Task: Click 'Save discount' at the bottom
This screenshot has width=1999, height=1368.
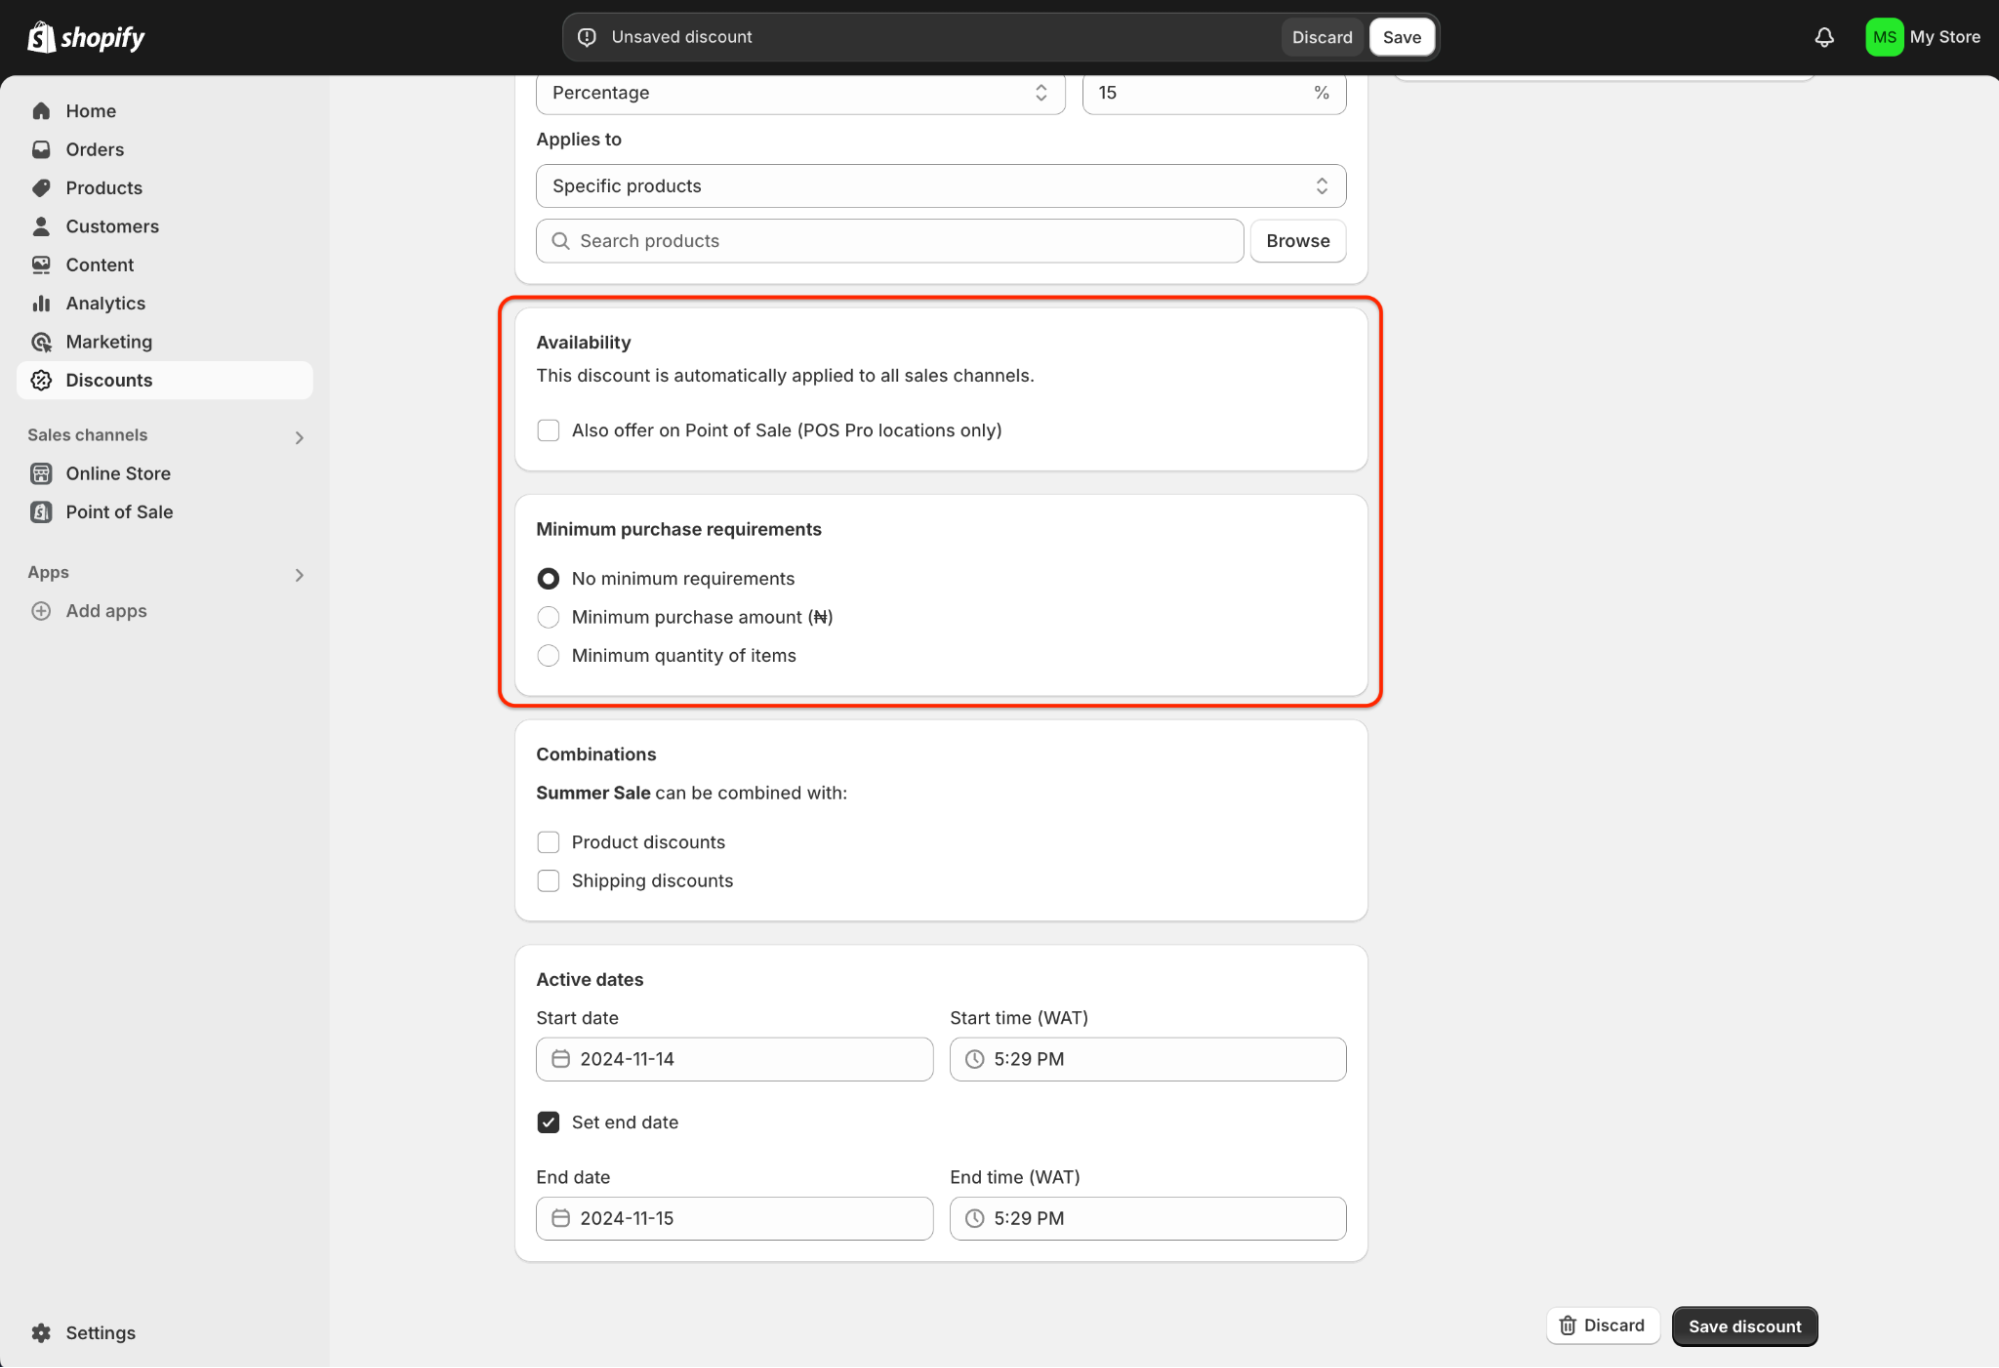Action: tap(1744, 1325)
